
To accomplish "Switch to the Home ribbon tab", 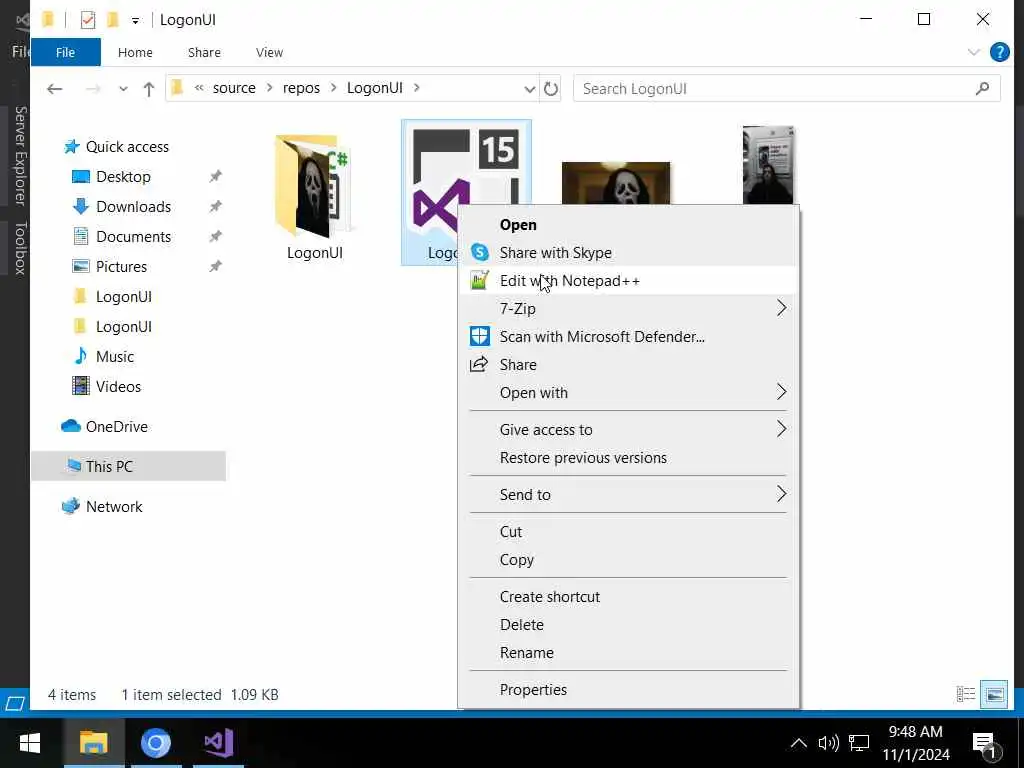I will point(135,52).
